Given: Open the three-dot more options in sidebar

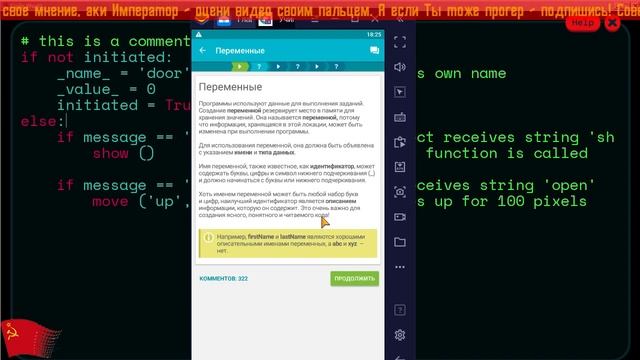Looking at the screenshot, I should click(x=400, y=267).
